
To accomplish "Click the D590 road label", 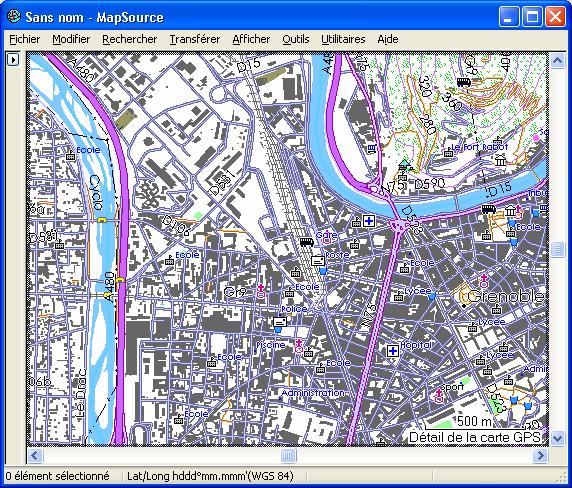I will [429, 183].
